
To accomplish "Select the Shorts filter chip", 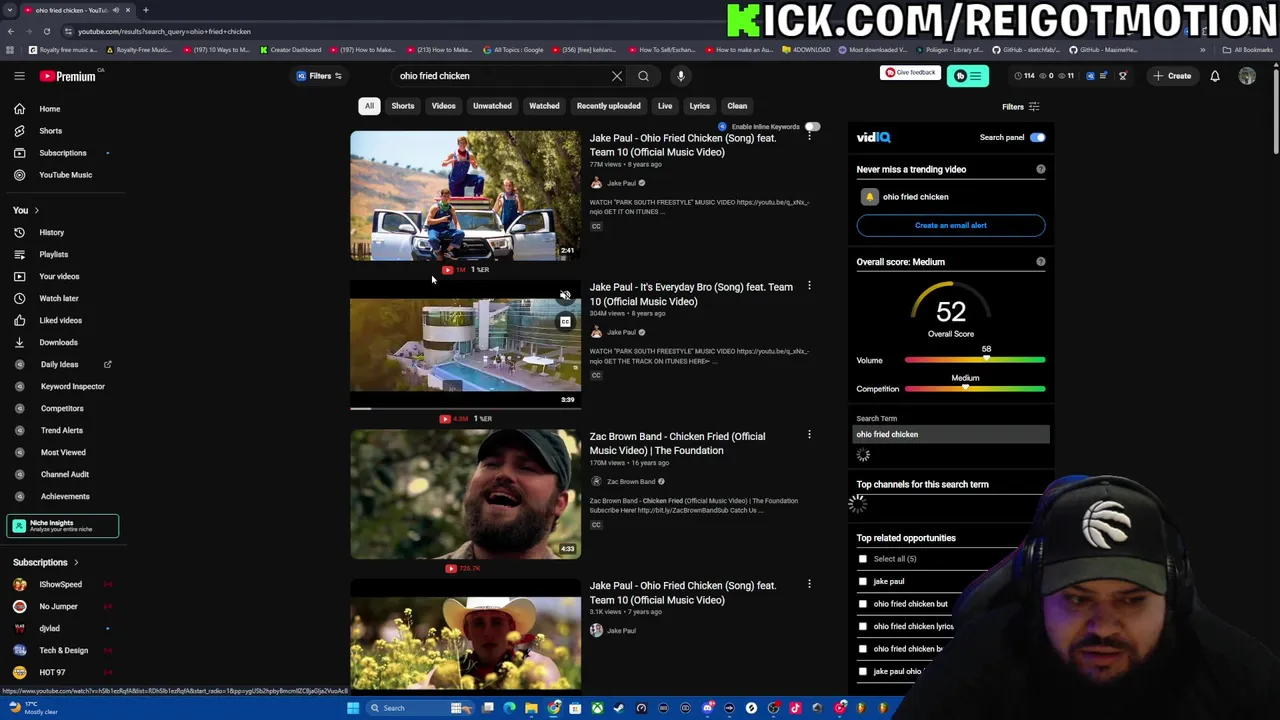I will point(403,106).
